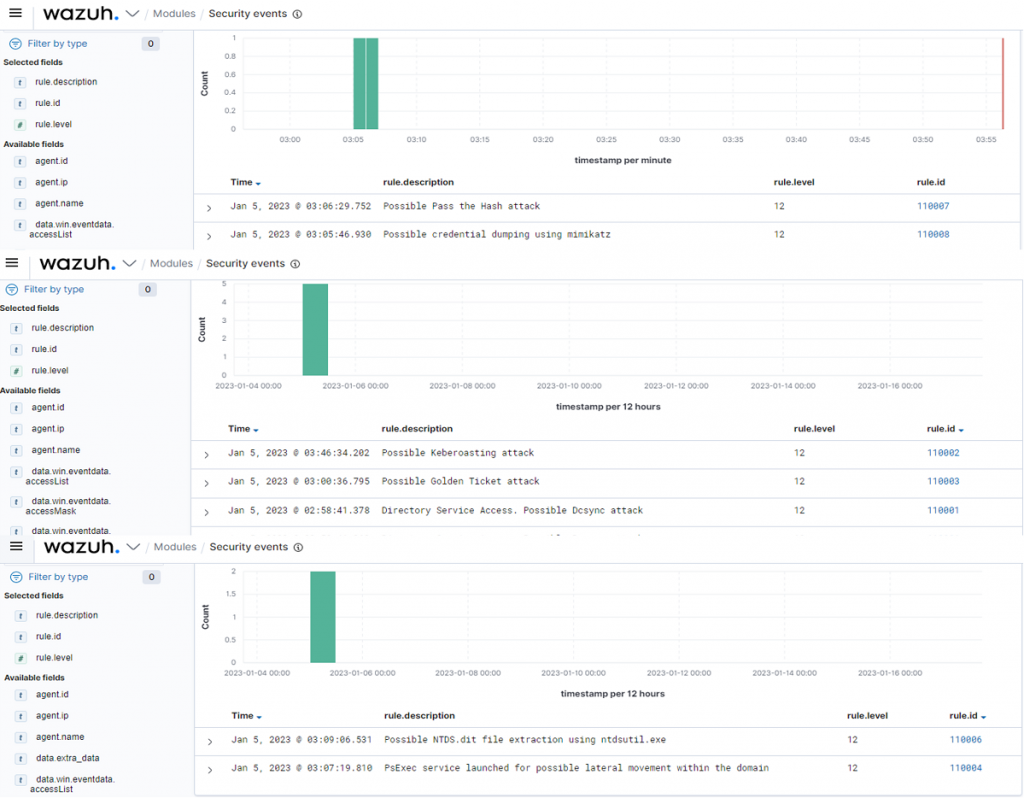The height and width of the screenshot is (798, 1024).
Task: Open rule ID 110007 link
Action: click(x=933, y=206)
